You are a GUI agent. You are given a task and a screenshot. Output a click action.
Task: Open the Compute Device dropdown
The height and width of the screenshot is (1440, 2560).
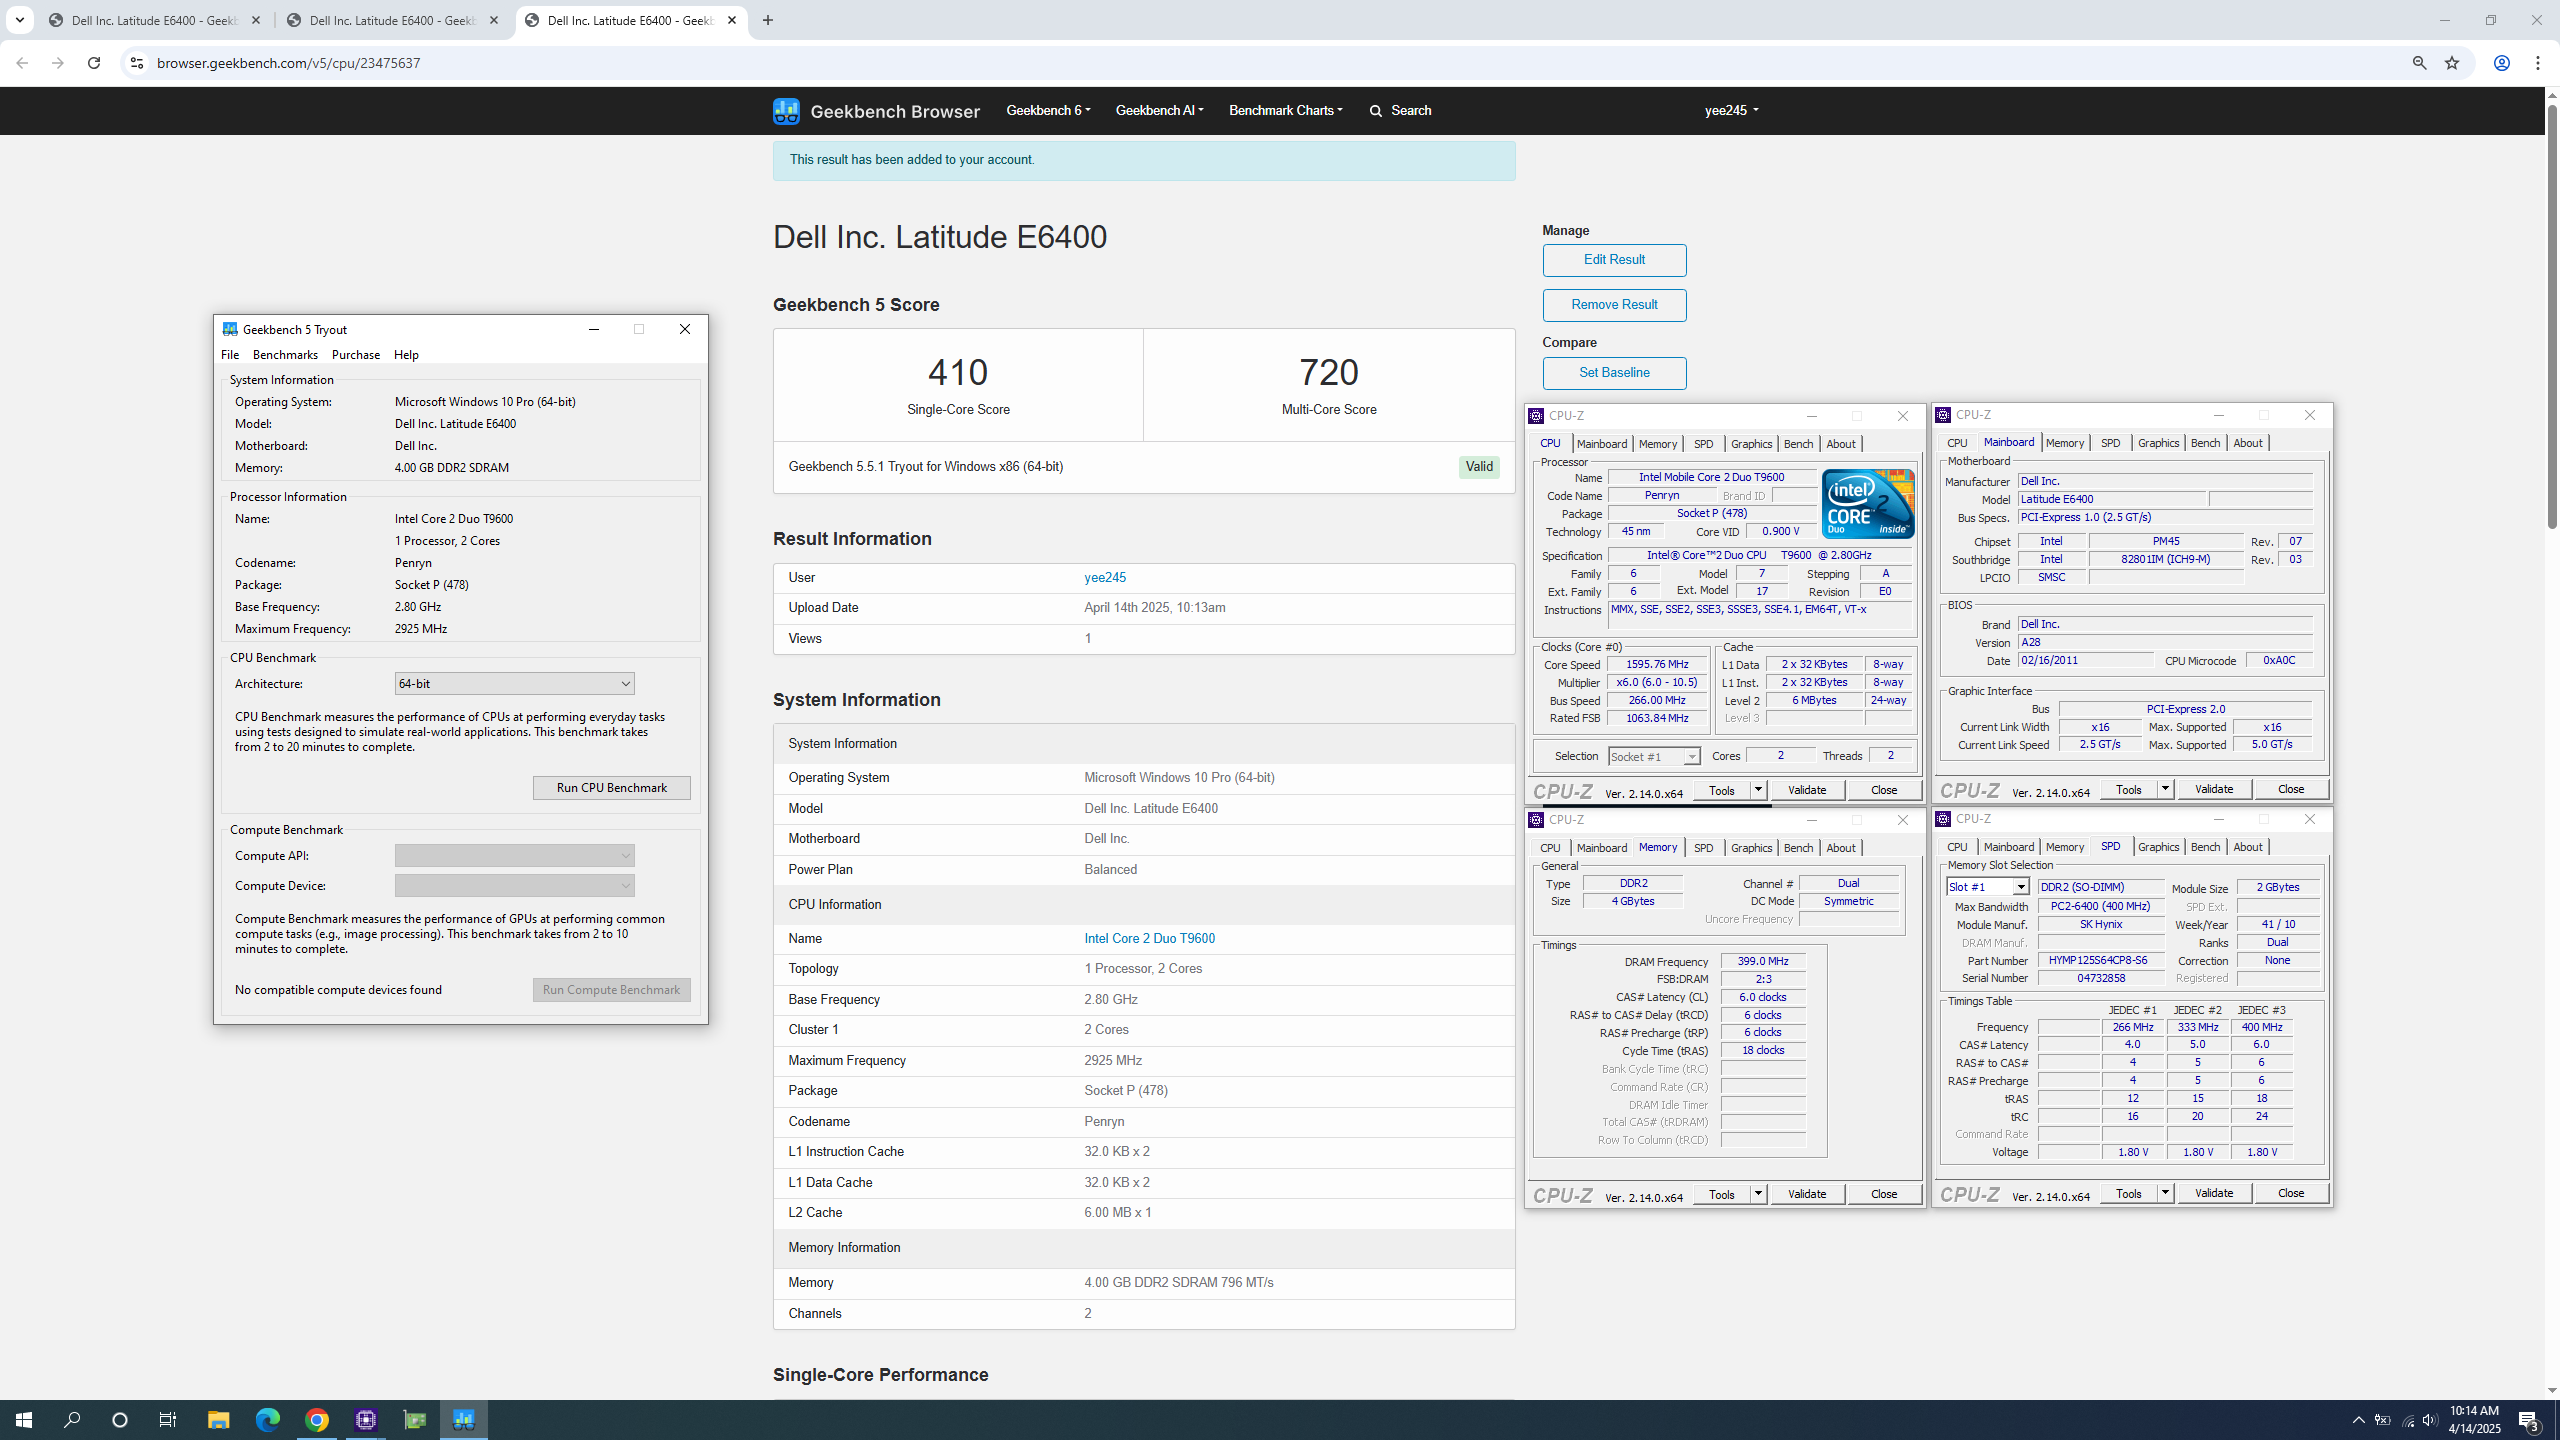[x=514, y=886]
